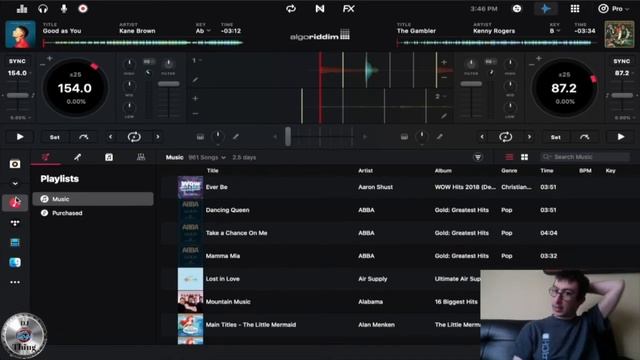Open deck 1 BPM 154.0 dropdown
Screen dimensions: 640x360
tap(19, 73)
